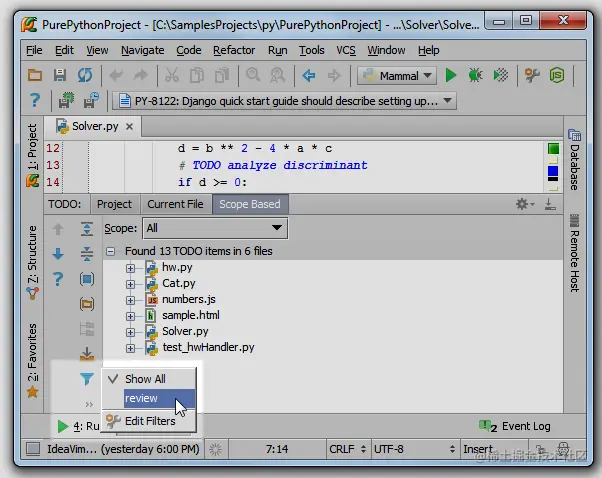The width and height of the screenshot is (602, 478).
Task: Run the Mammal configuration with green play
Action: (x=451, y=75)
